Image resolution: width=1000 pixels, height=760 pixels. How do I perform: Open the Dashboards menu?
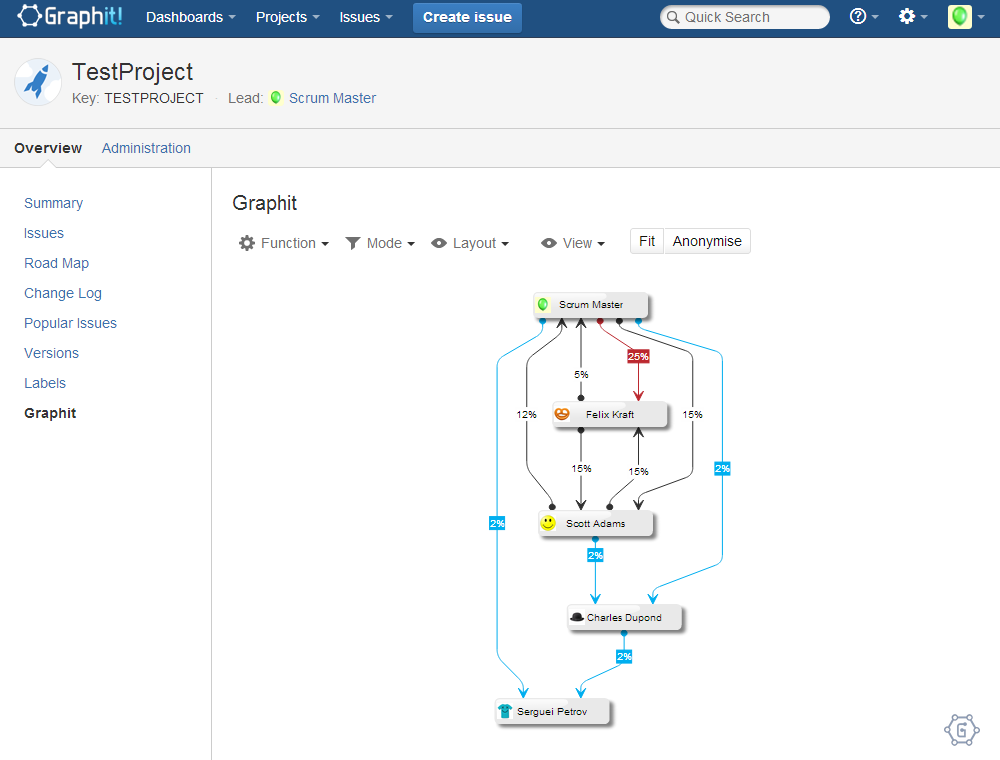pyautogui.click(x=191, y=17)
